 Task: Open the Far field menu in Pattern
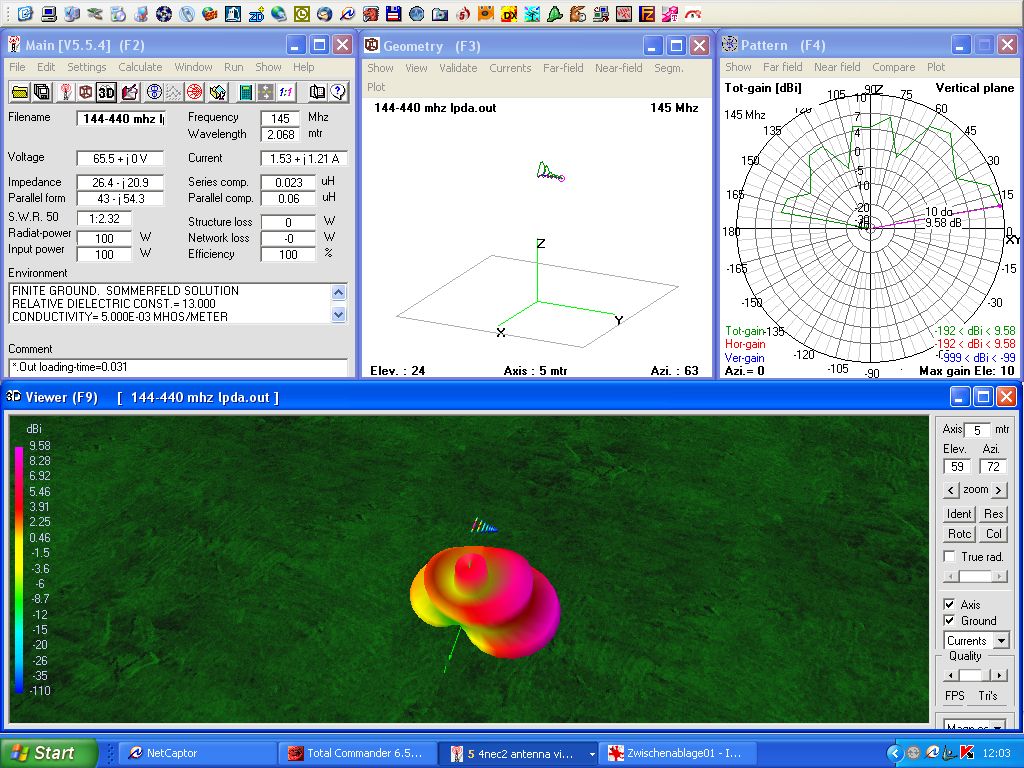tap(782, 67)
